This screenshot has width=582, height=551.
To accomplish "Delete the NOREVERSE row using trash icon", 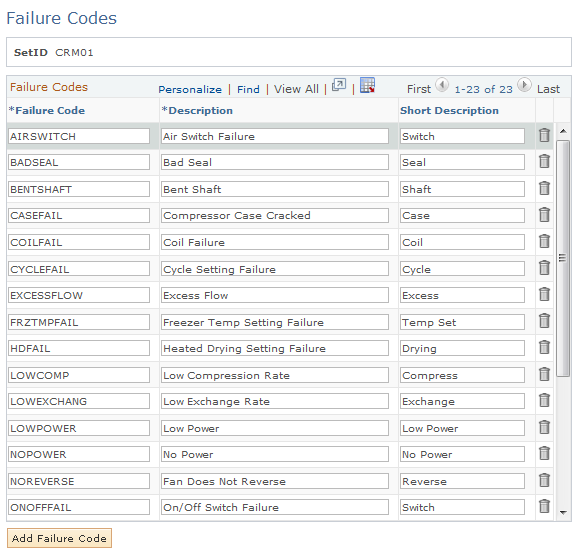I will (544, 480).
